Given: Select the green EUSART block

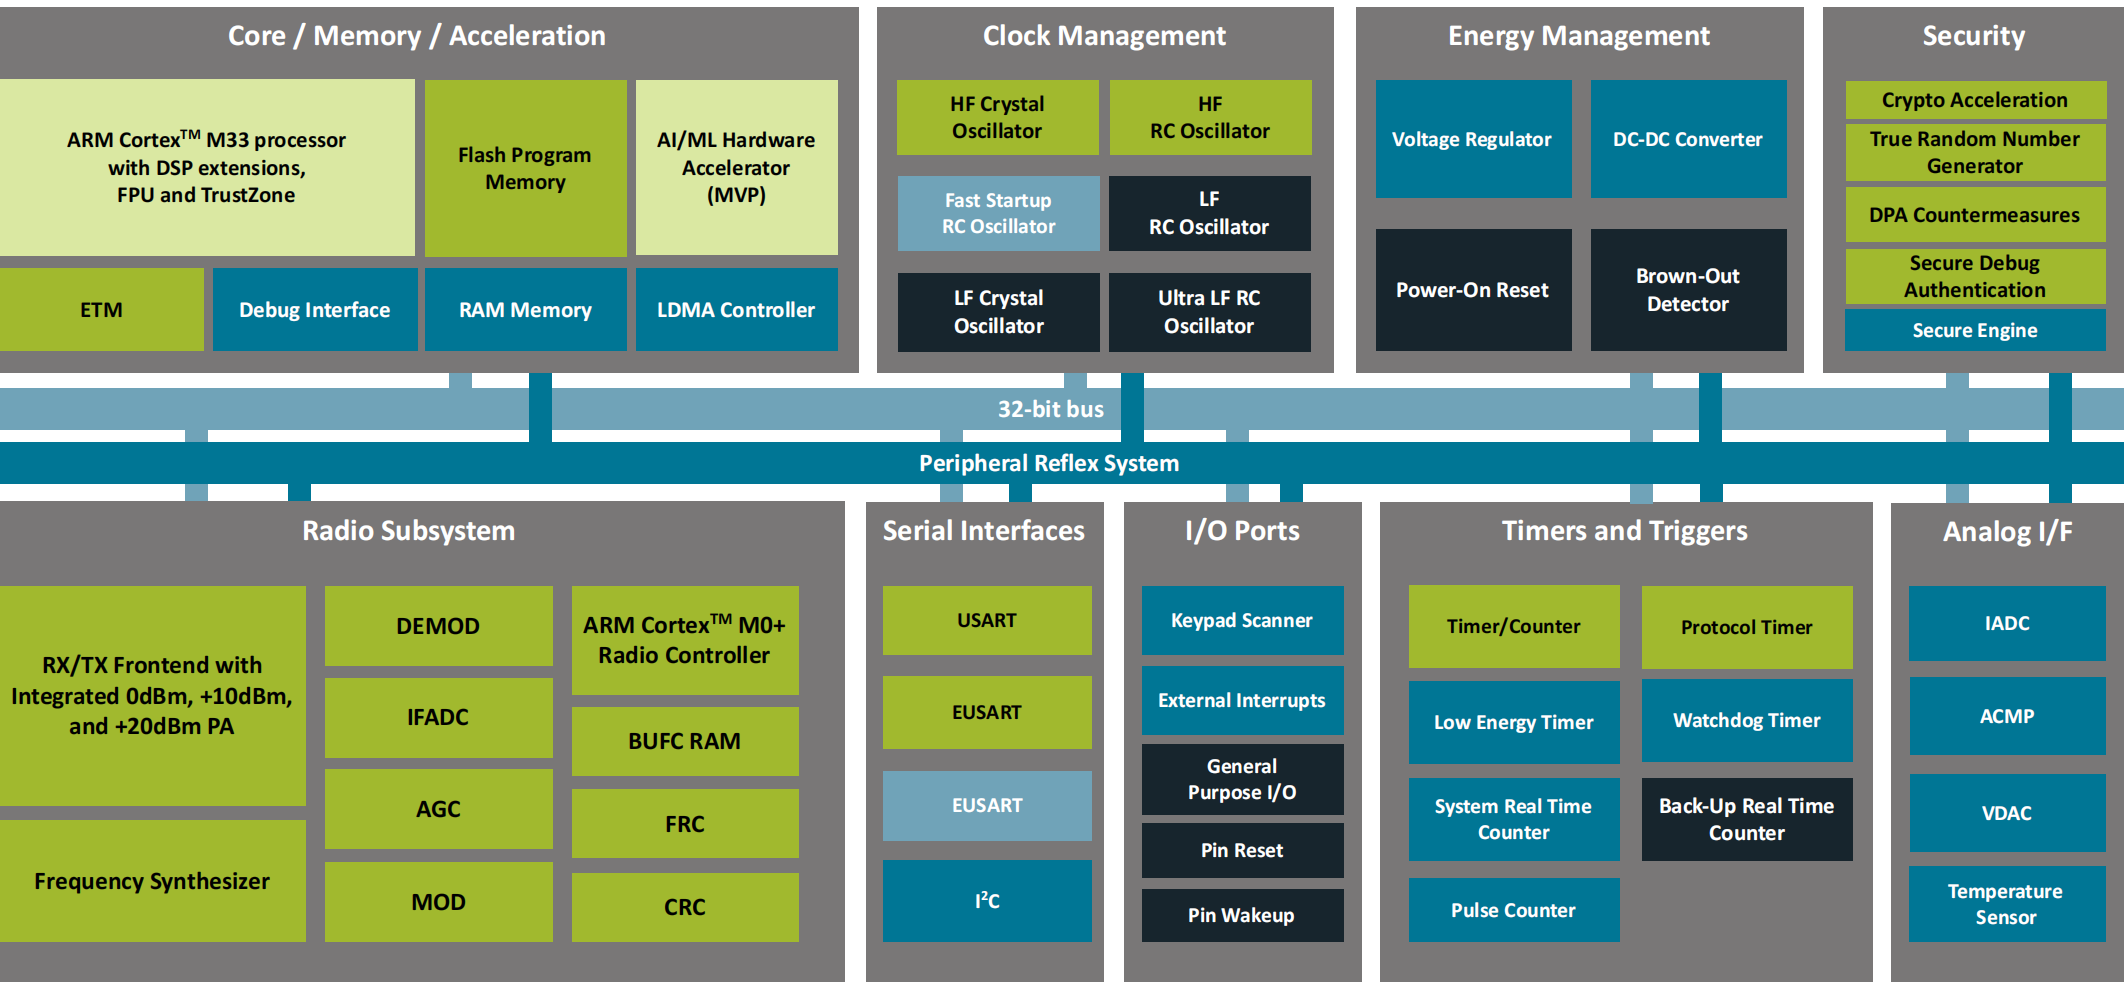Looking at the screenshot, I should point(987,712).
